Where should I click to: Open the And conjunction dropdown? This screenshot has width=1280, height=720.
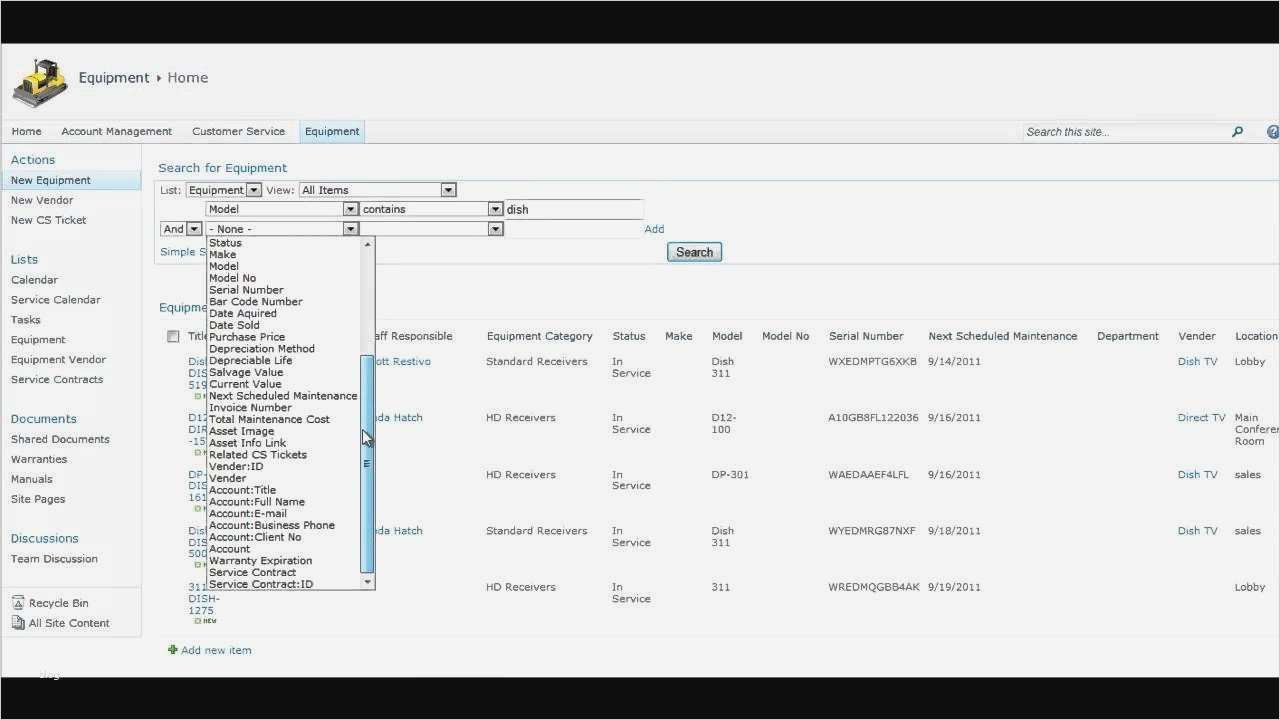click(x=181, y=229)
